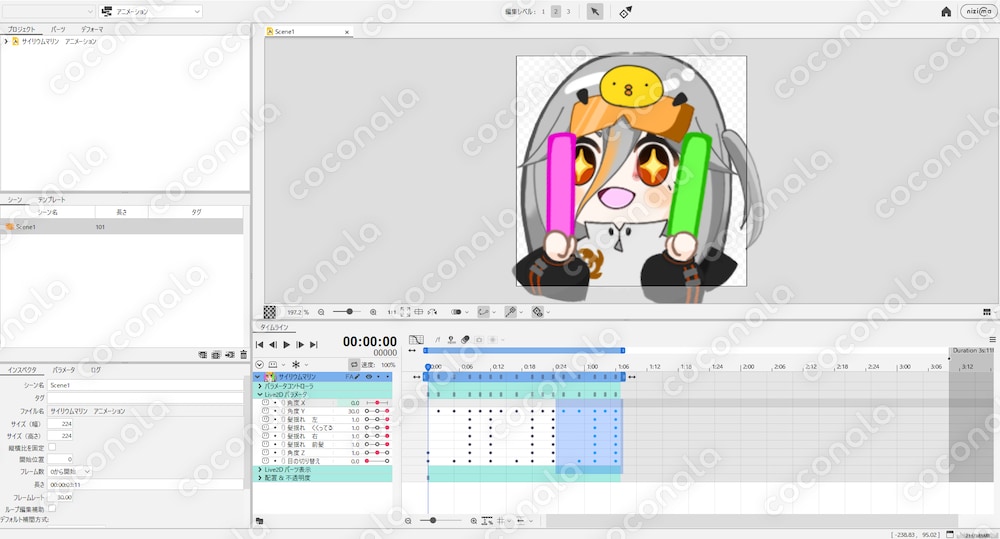Fit canvas to view with frame icon
The image size is (1000, 539).
[405, 312]
